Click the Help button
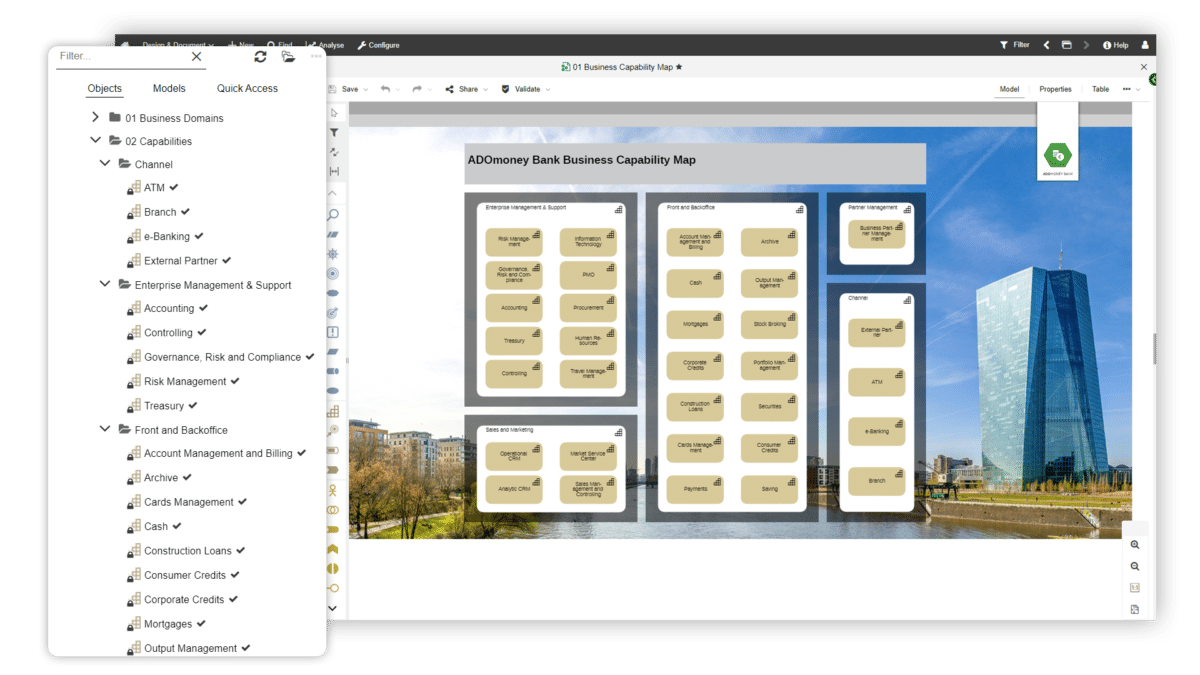Image resolution: width=1200 pixels, height=675 pixels. point(1115,45)
